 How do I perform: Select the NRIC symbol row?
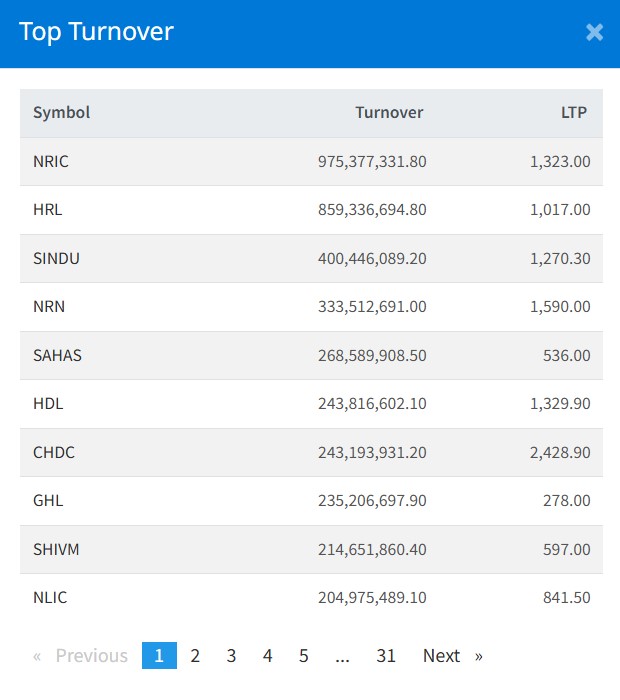tap(51, 161)
